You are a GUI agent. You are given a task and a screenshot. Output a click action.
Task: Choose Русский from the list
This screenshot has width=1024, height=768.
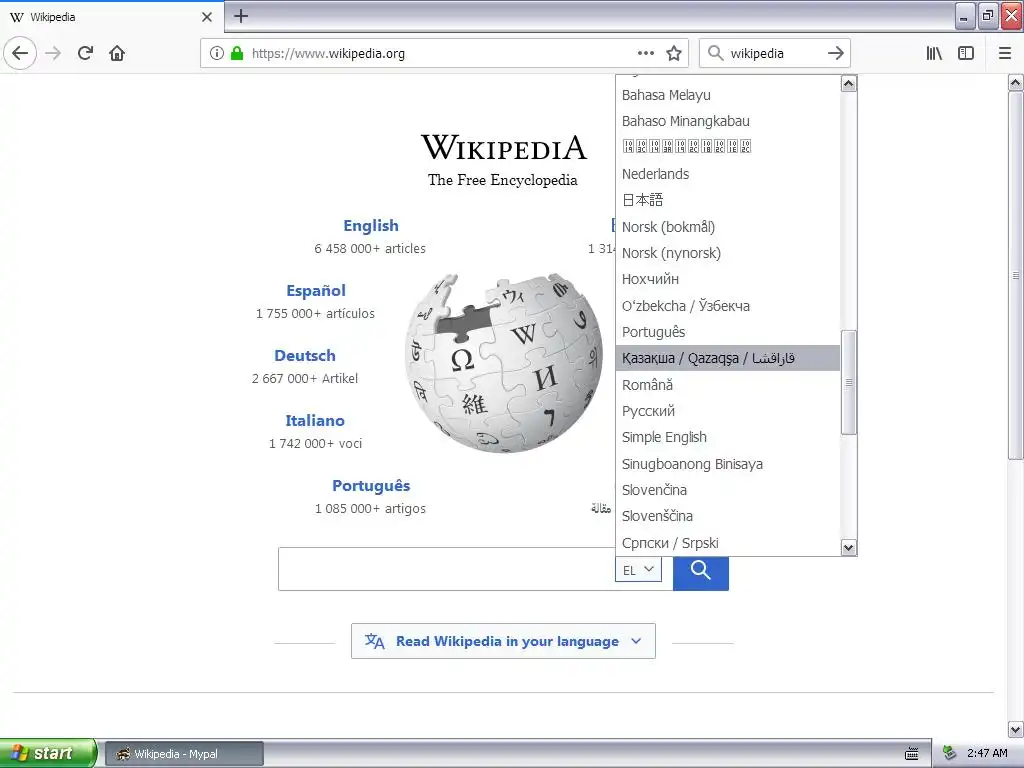click(728, 411)
